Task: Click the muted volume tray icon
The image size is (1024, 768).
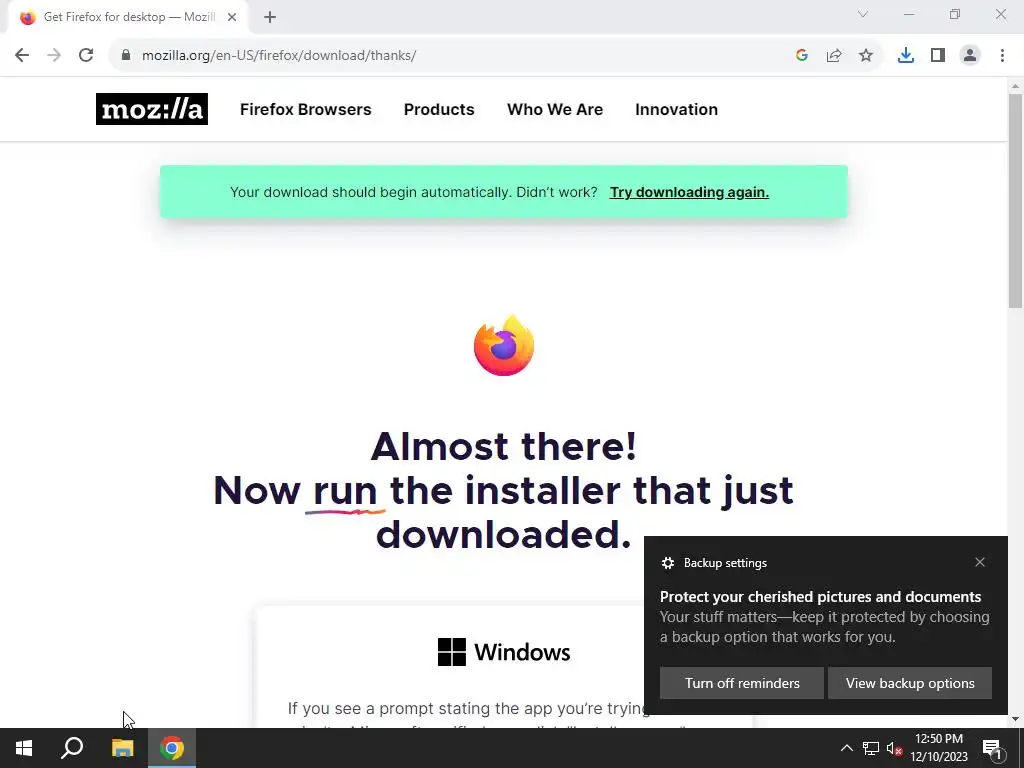Action: point(894,748)
